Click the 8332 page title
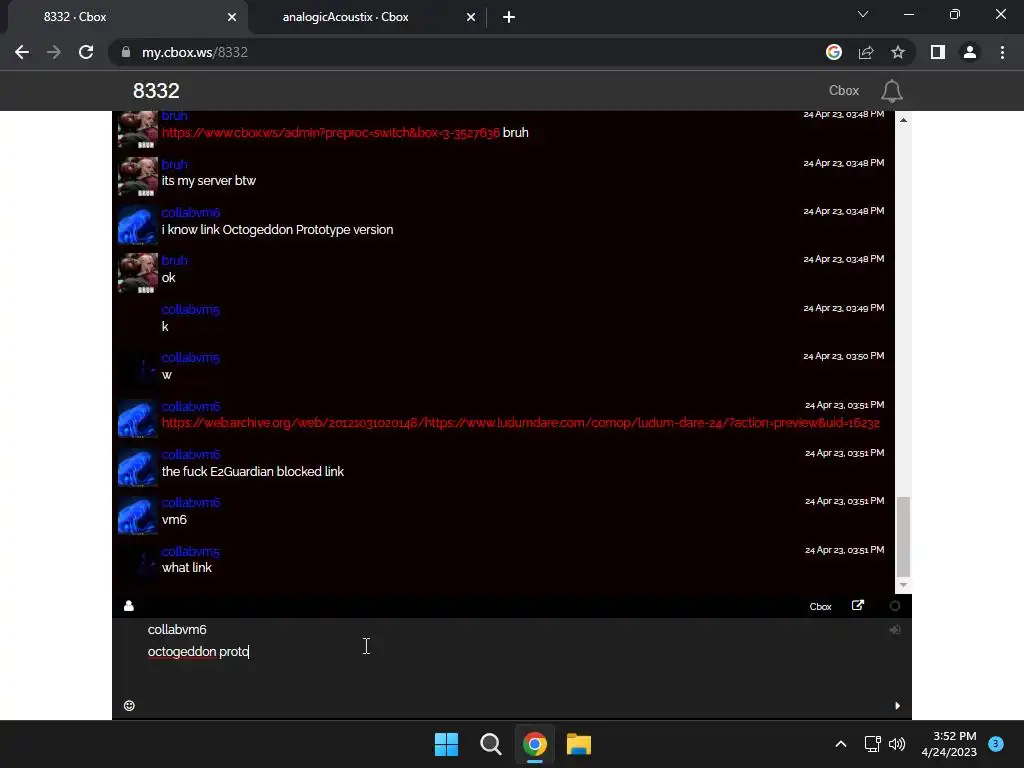 coord(156,91)
